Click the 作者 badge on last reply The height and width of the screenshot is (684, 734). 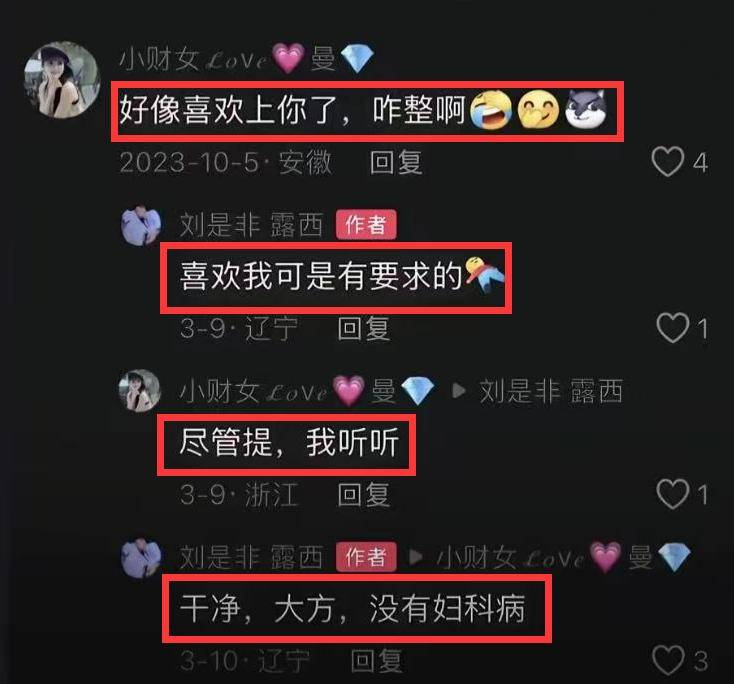tap(366, 557)
